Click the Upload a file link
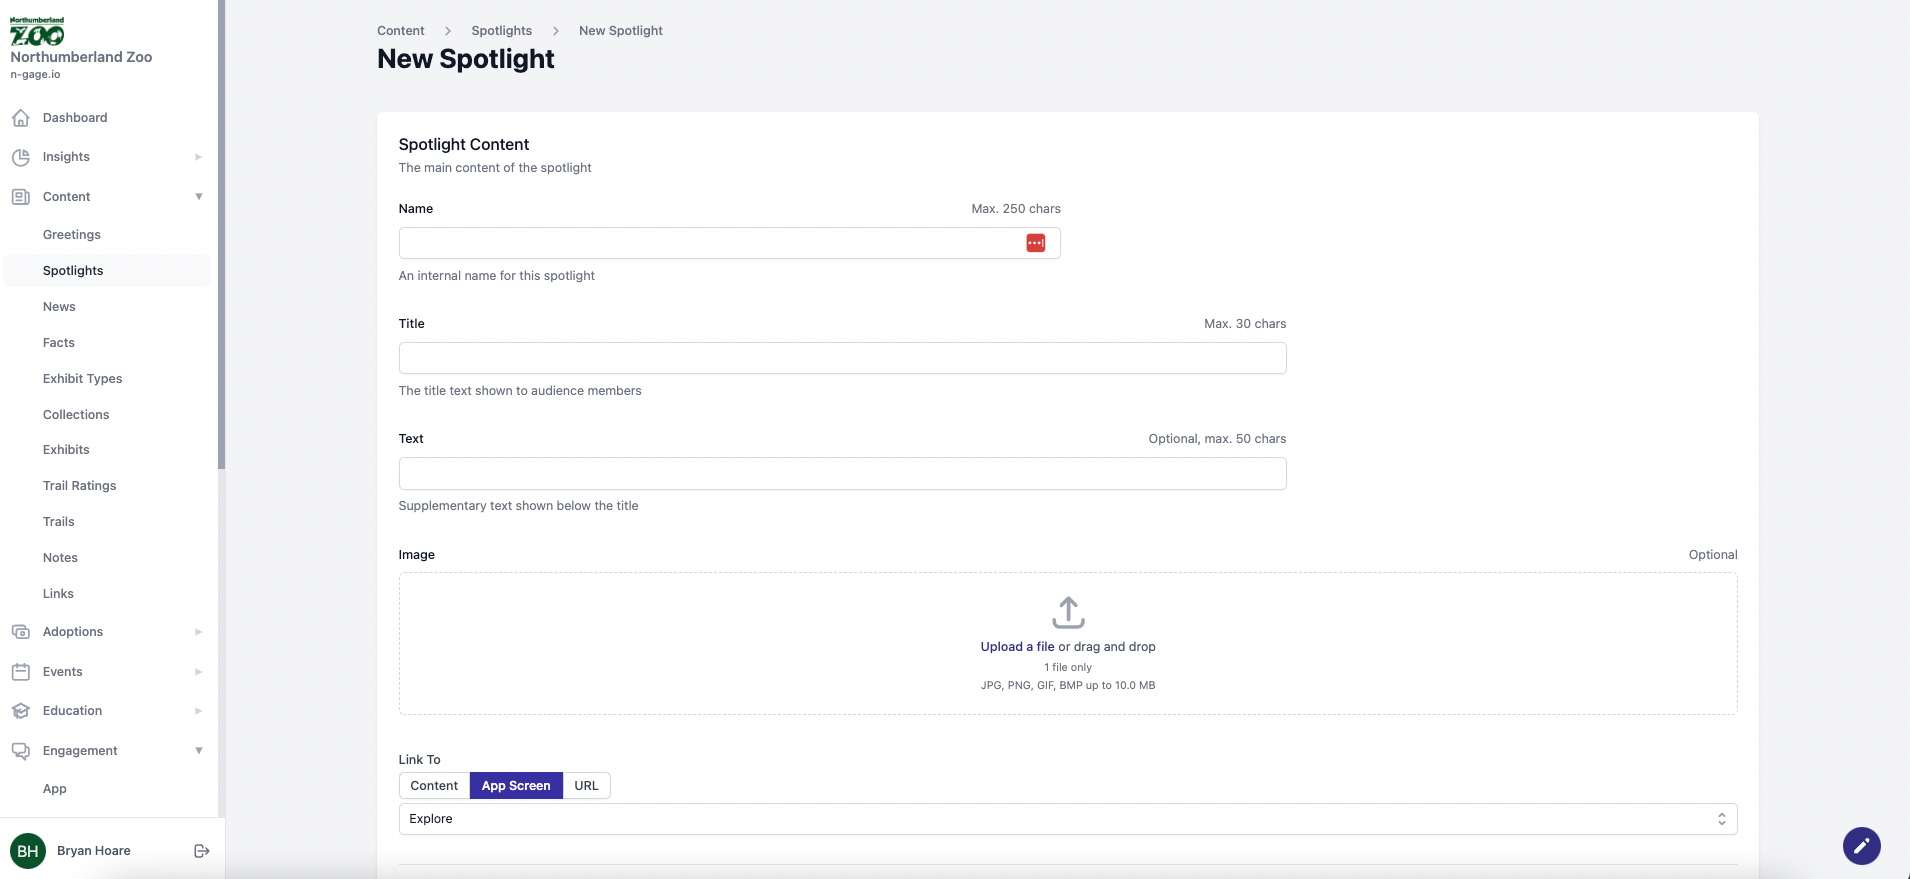This screenshot has height=879, width=1910. point(1017,647)
